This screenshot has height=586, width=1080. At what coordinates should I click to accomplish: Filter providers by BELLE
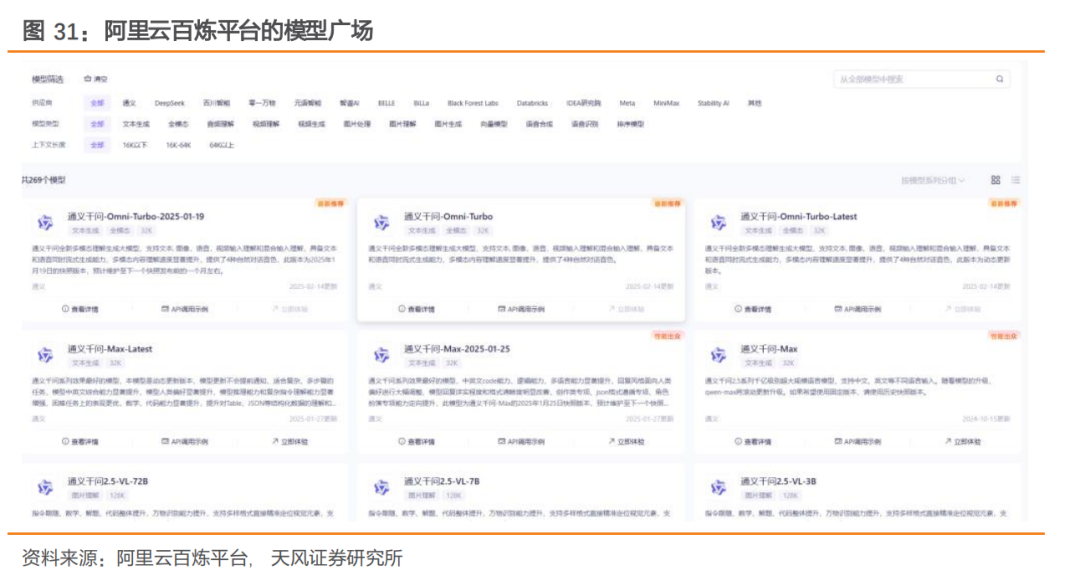(386, 103)
